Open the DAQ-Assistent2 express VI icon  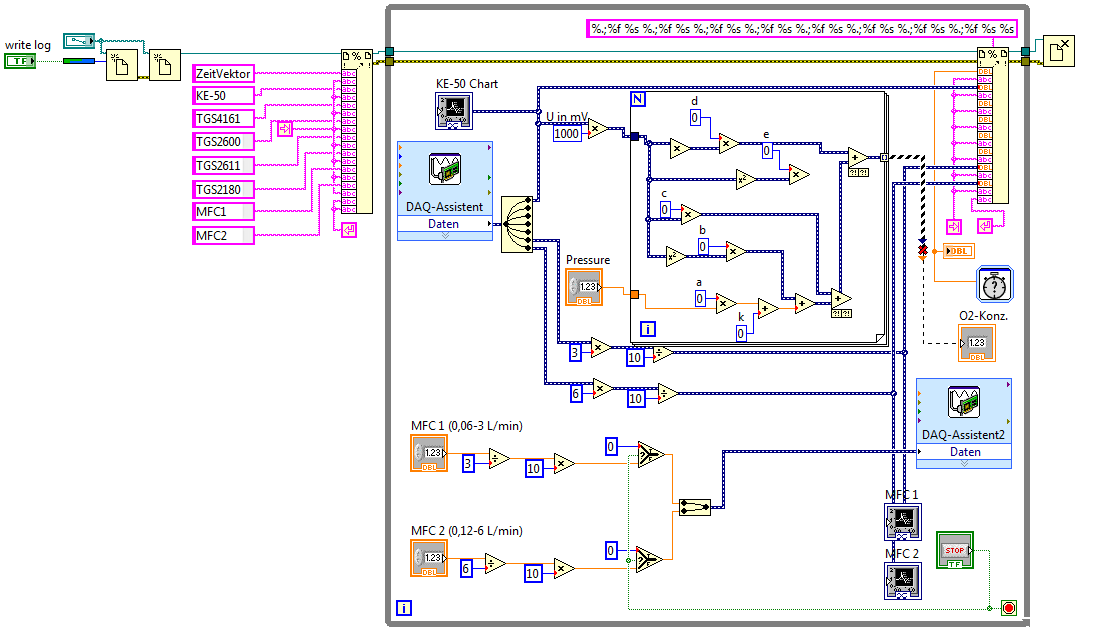964,402
